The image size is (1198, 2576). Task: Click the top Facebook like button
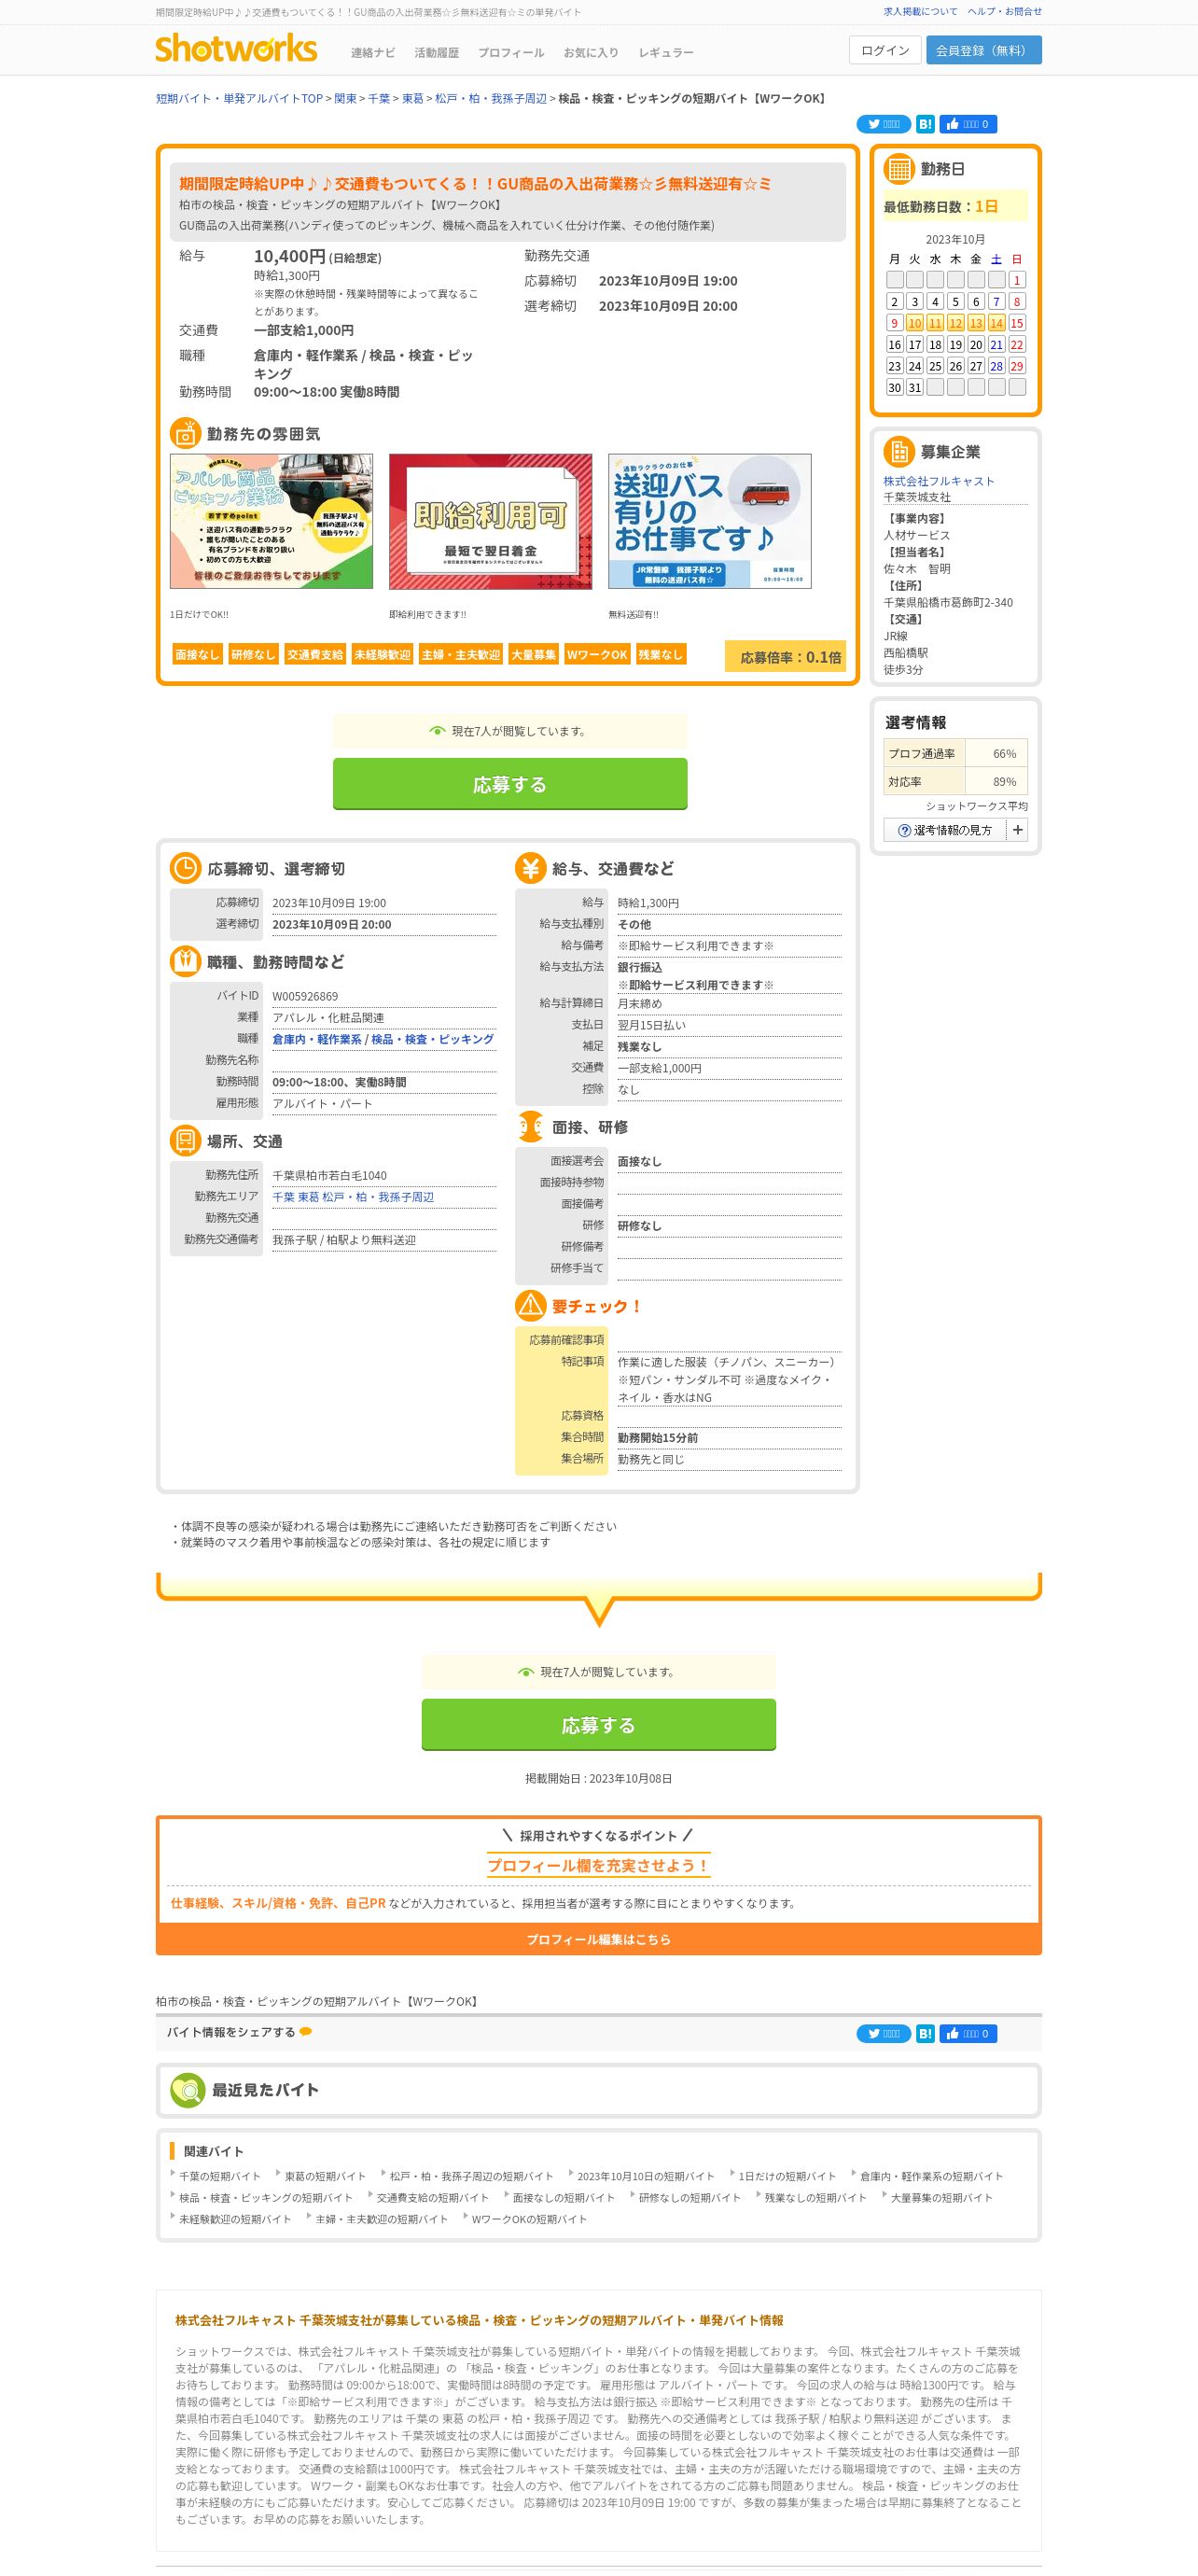(968, 124)
